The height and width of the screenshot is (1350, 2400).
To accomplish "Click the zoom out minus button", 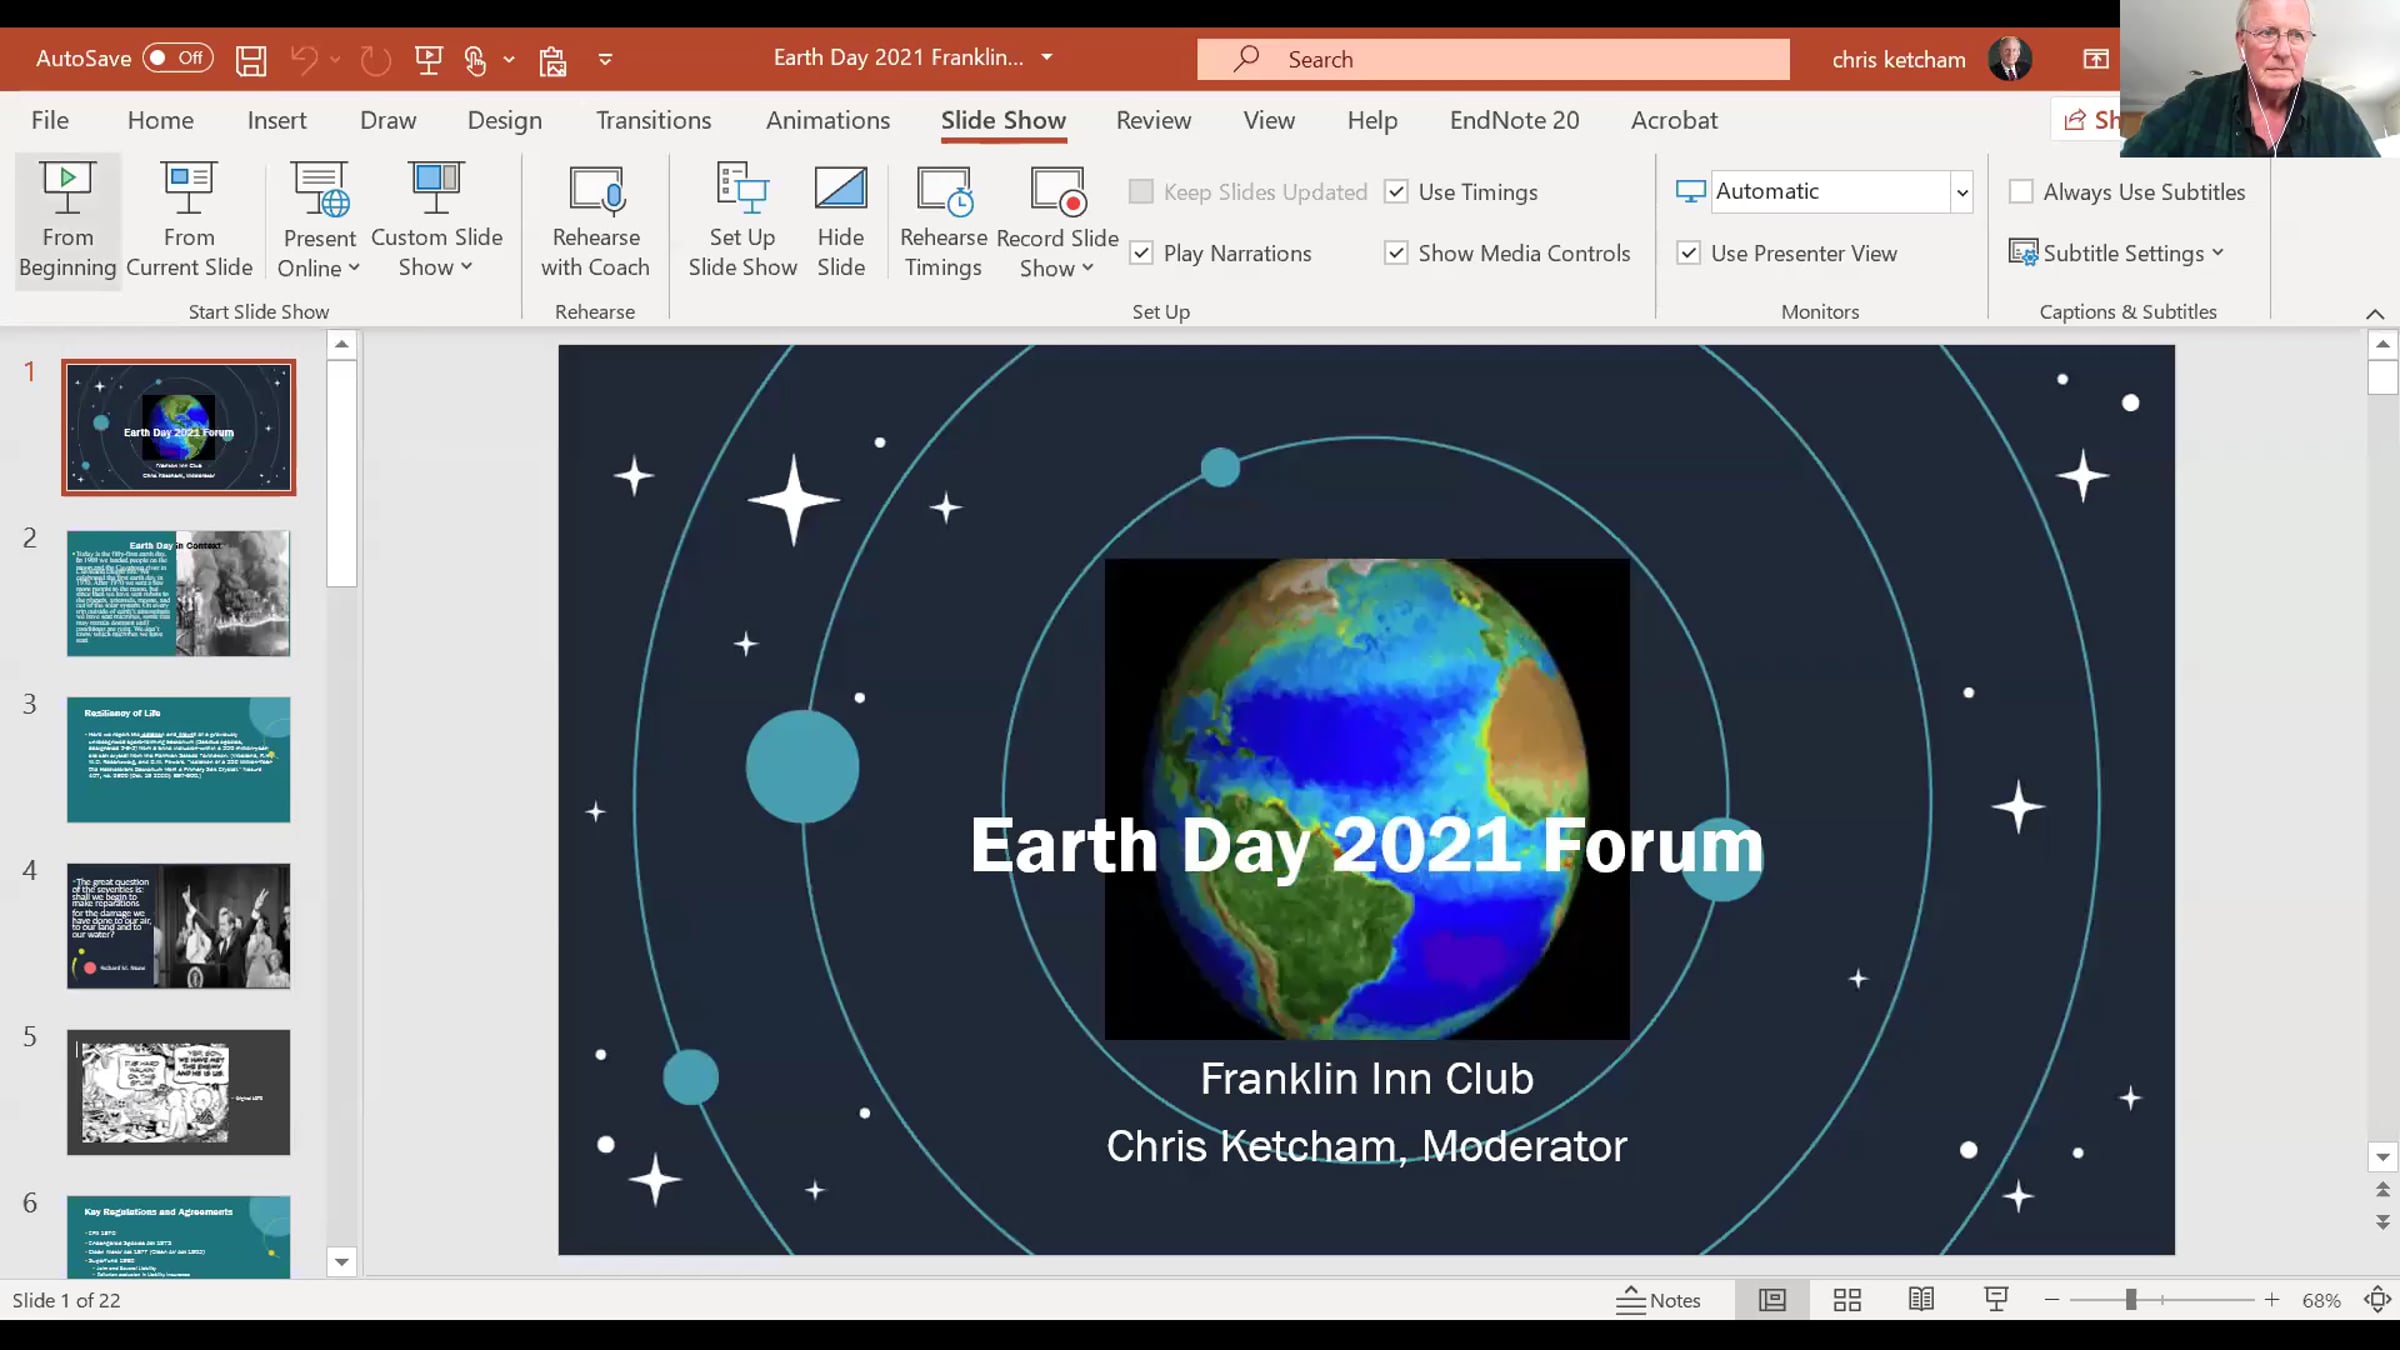I will 2052,1300.
